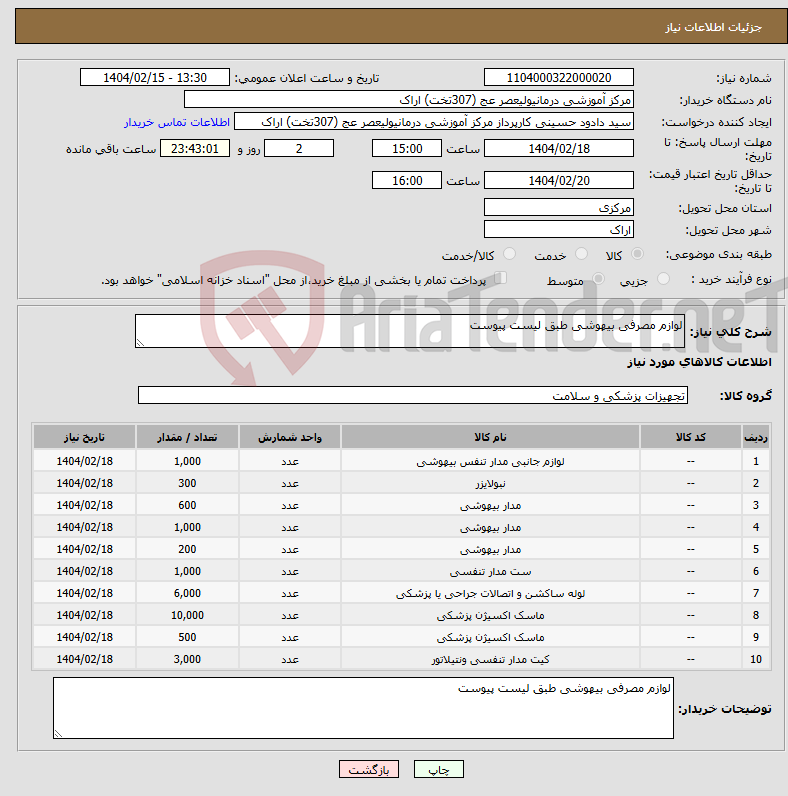Click the quantity 3,000 cell
Screen dimensions: 788x796
pyautogui.click(x=187, y=659)
